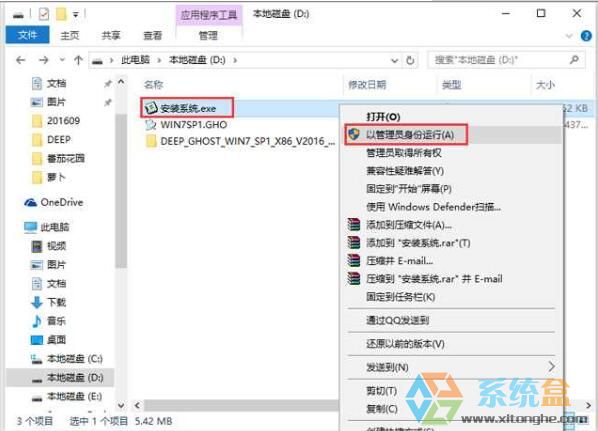
Task: Expand the 发送到(N) submenu arrow
Action: [551, 367]
